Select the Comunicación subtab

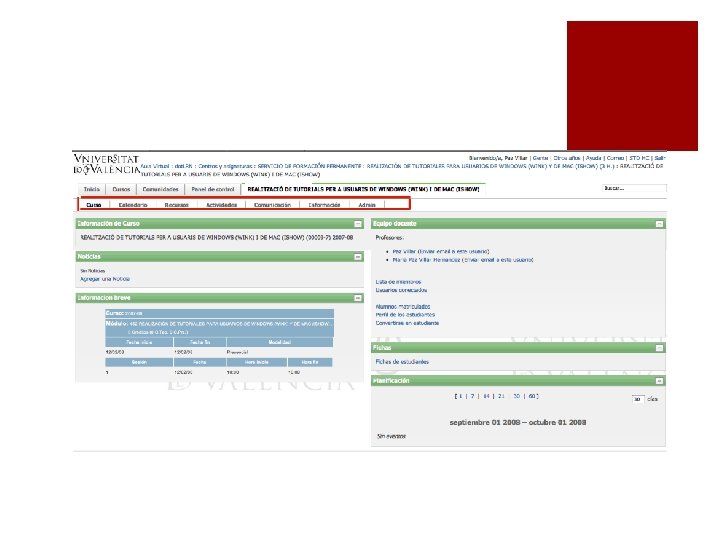coord(272,205)
